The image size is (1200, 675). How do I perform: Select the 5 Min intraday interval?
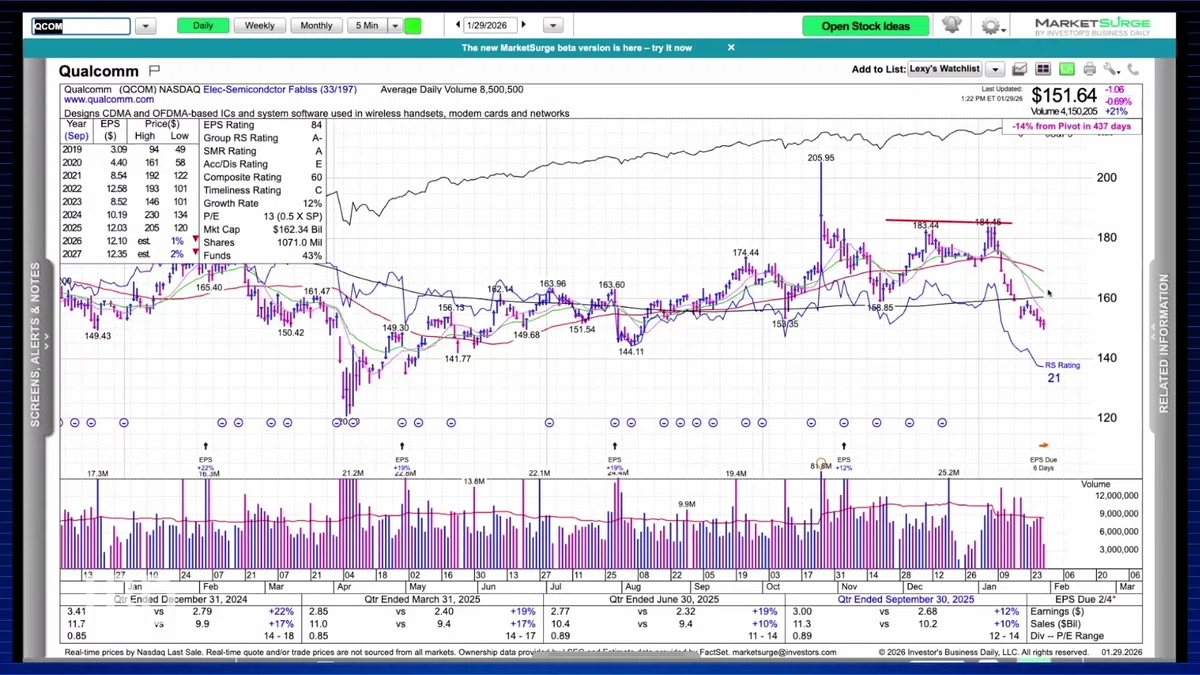click(366, 26)
